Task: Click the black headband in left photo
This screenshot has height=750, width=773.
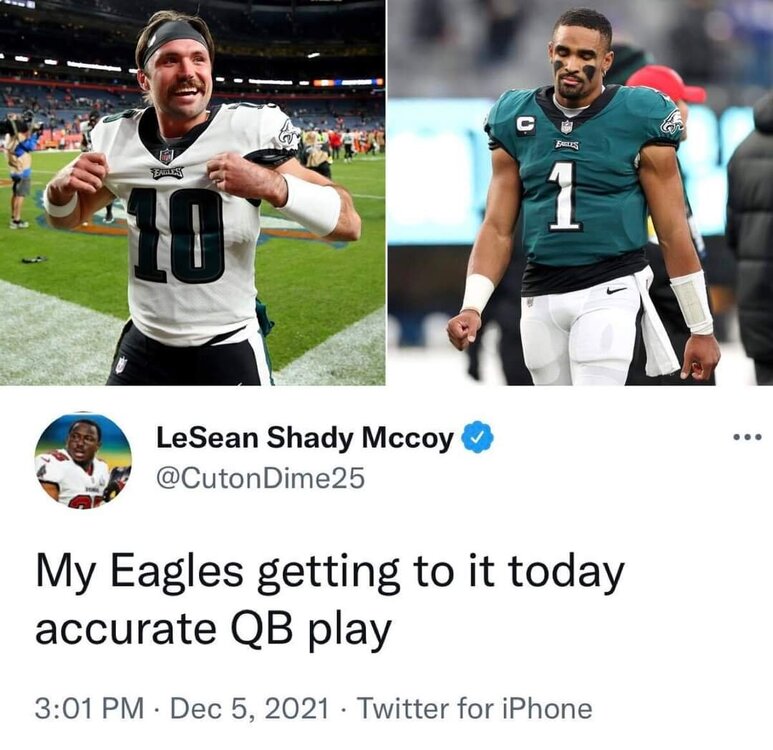Action: tap(173, 39)
